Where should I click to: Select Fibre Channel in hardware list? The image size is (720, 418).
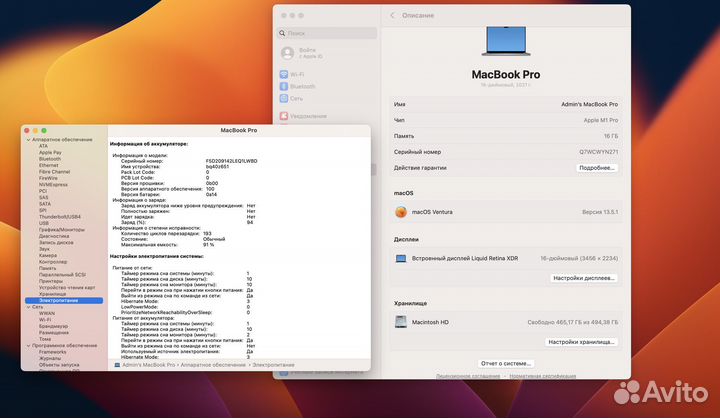tap(55, 172)
